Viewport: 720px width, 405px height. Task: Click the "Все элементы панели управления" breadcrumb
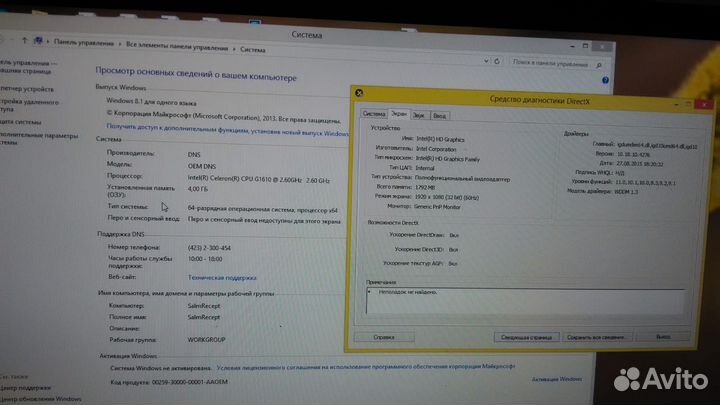pyautogui.click(x=178, y=48)
